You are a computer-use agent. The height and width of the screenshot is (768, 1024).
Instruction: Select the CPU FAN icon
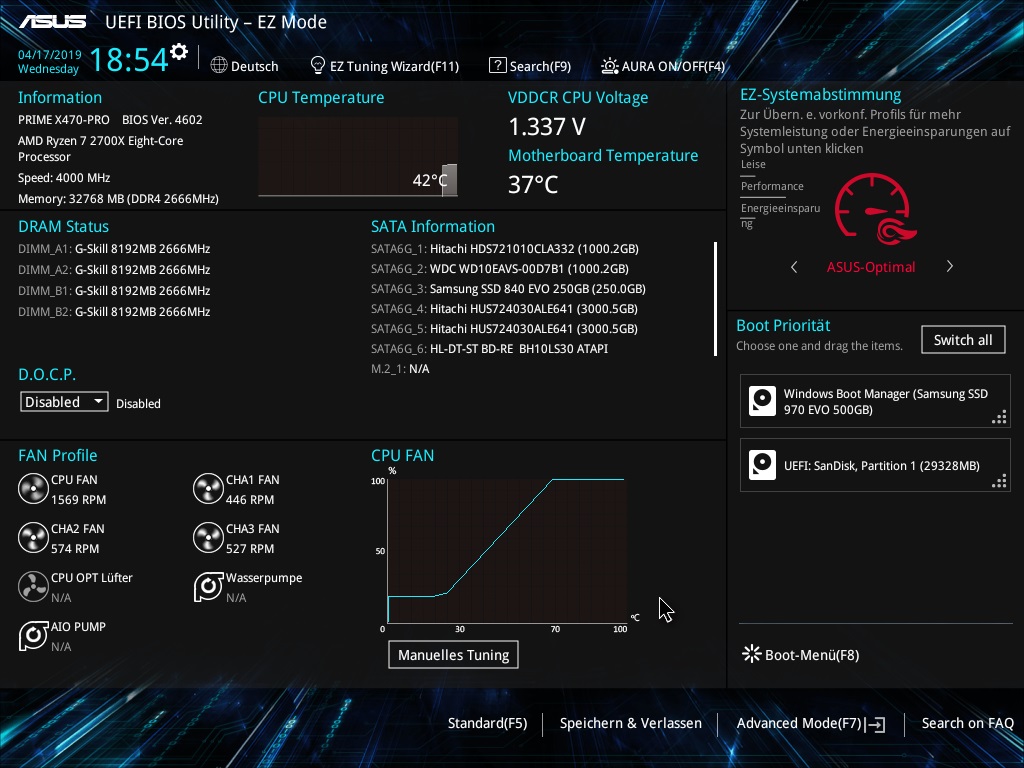(x=33, y=488)
